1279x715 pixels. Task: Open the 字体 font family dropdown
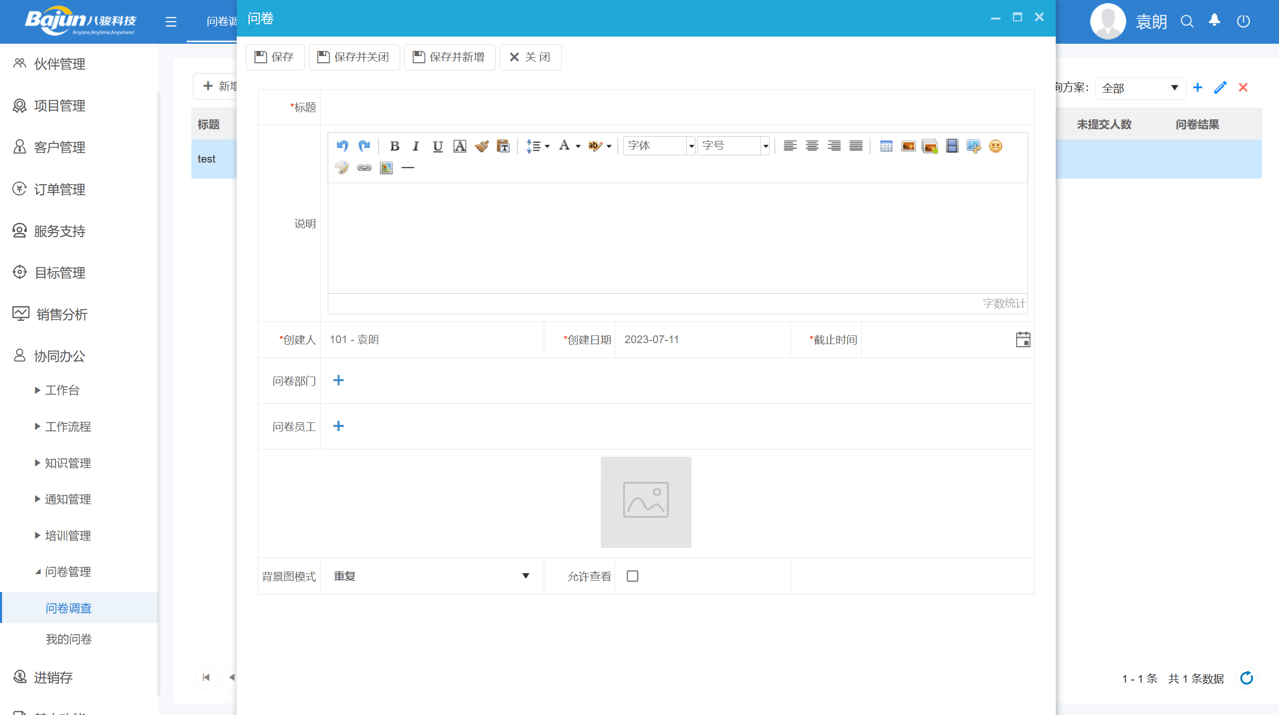click(659, 146)
